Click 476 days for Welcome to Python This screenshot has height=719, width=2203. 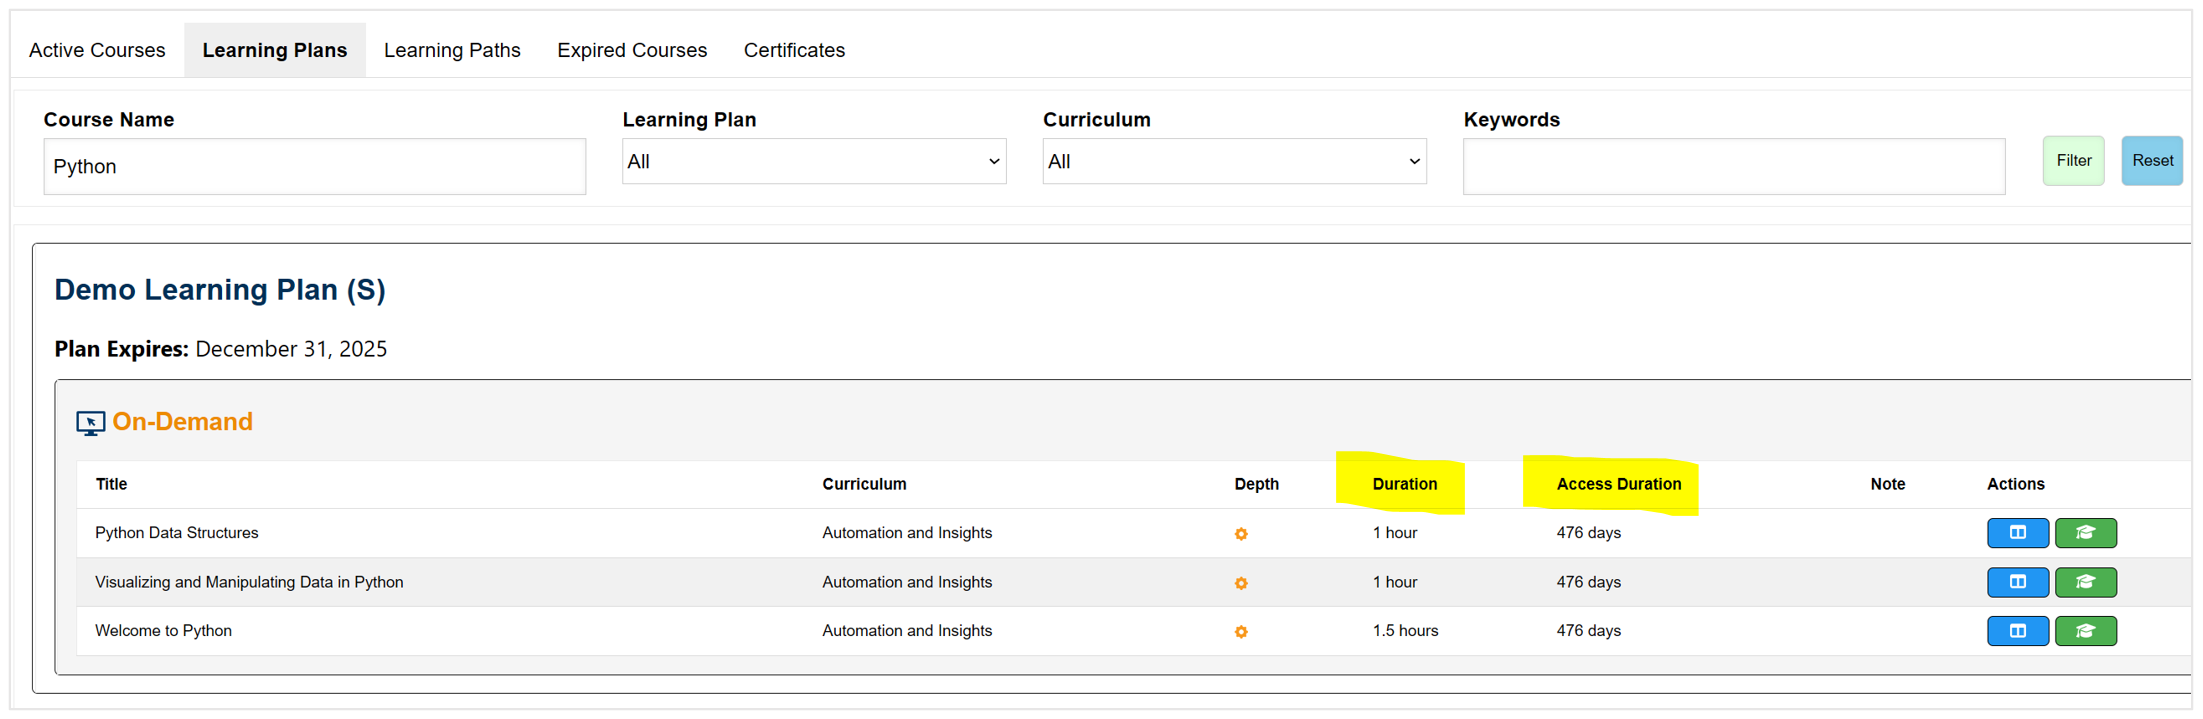pos(1588,631)
